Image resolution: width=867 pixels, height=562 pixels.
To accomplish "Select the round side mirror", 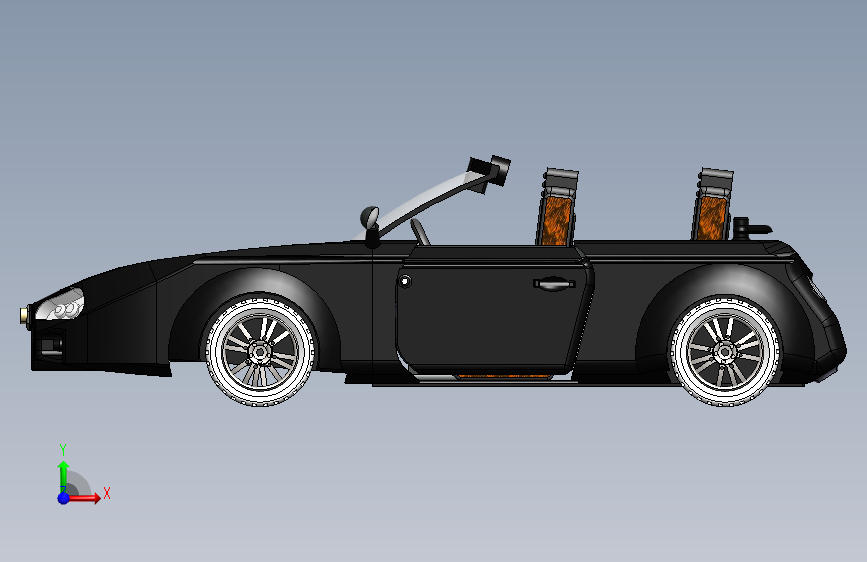I will 370,218.
